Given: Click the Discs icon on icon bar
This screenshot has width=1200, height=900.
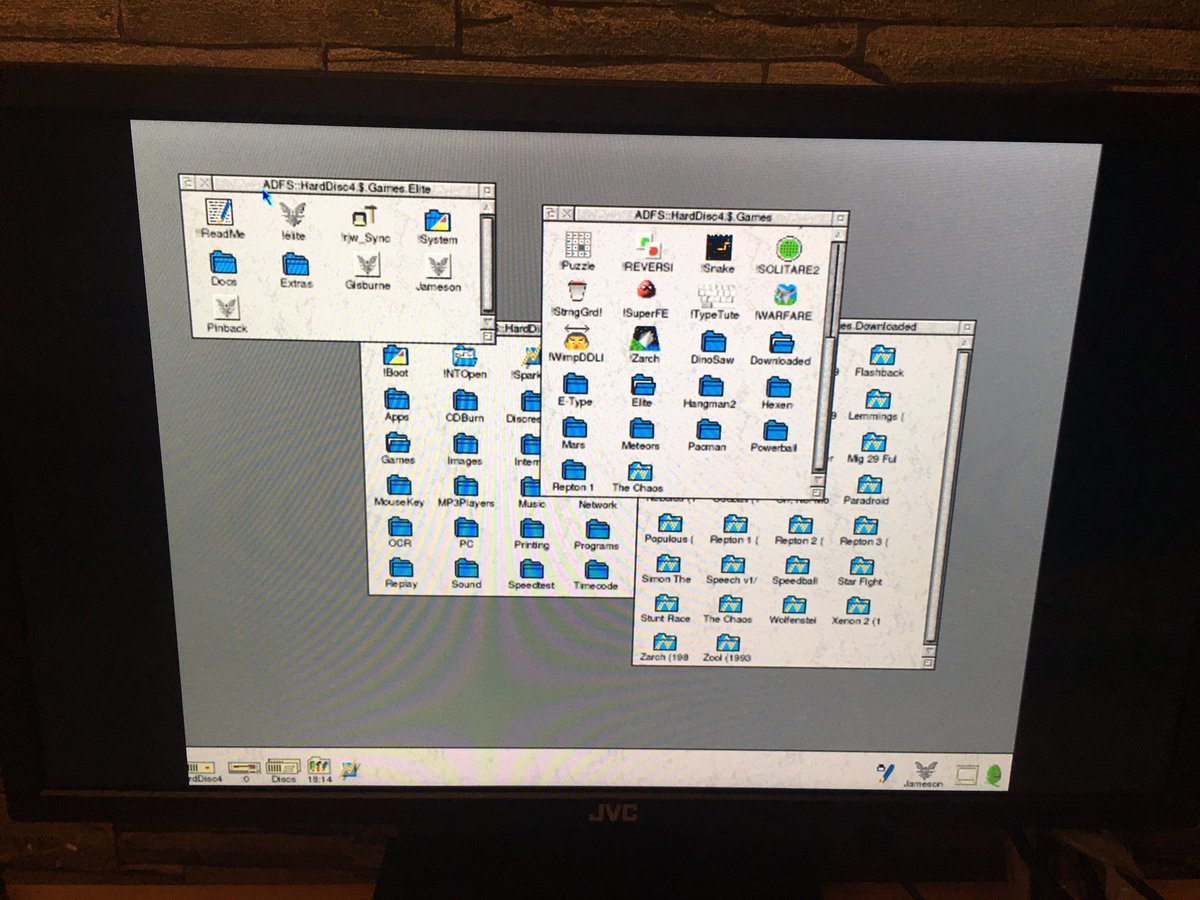Looking at the screenshot, I should point(283,766).
